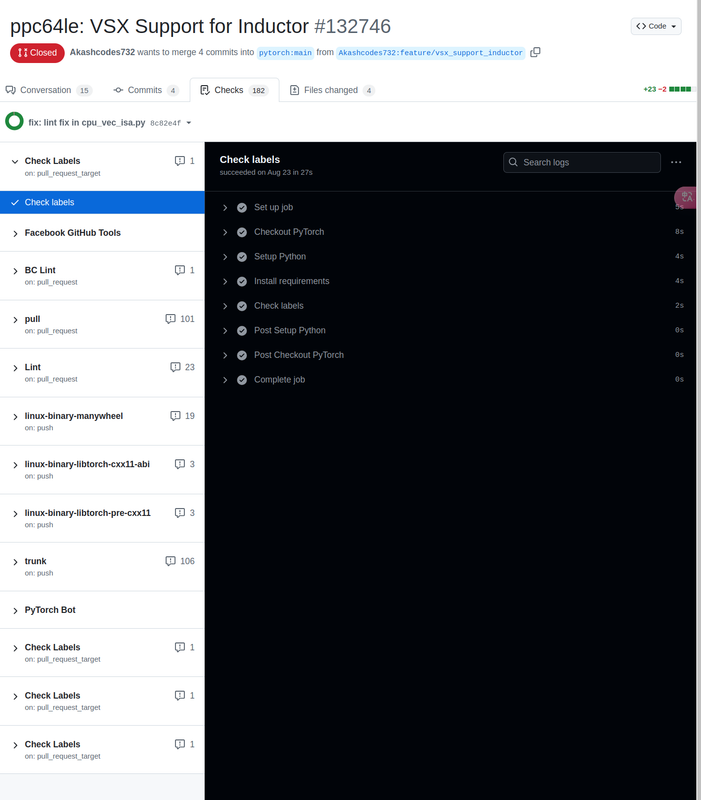Click the translate overlay icon at right edge

(x=687, y=197)
